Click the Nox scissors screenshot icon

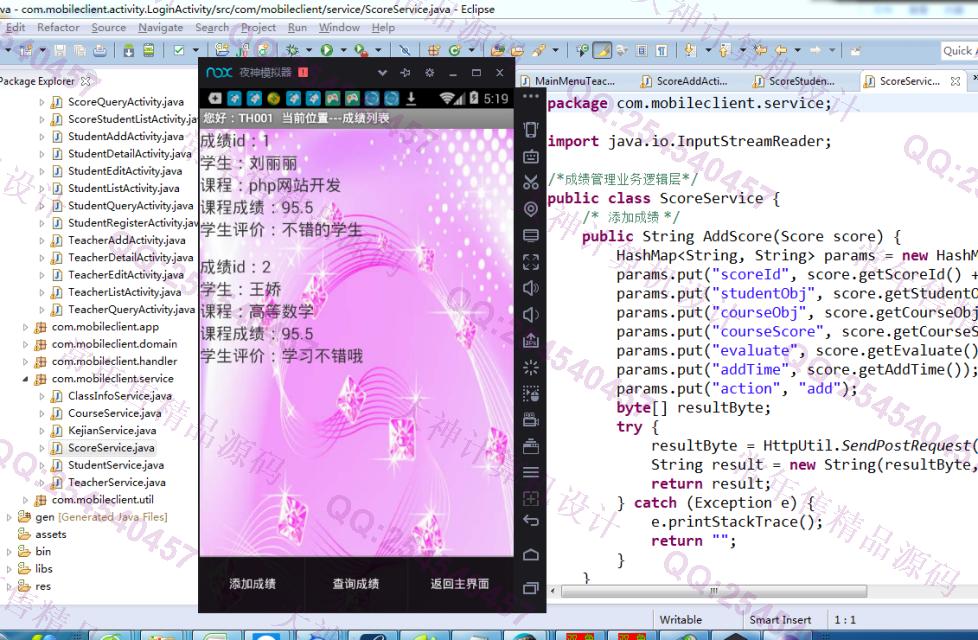(x=531, y=182)
